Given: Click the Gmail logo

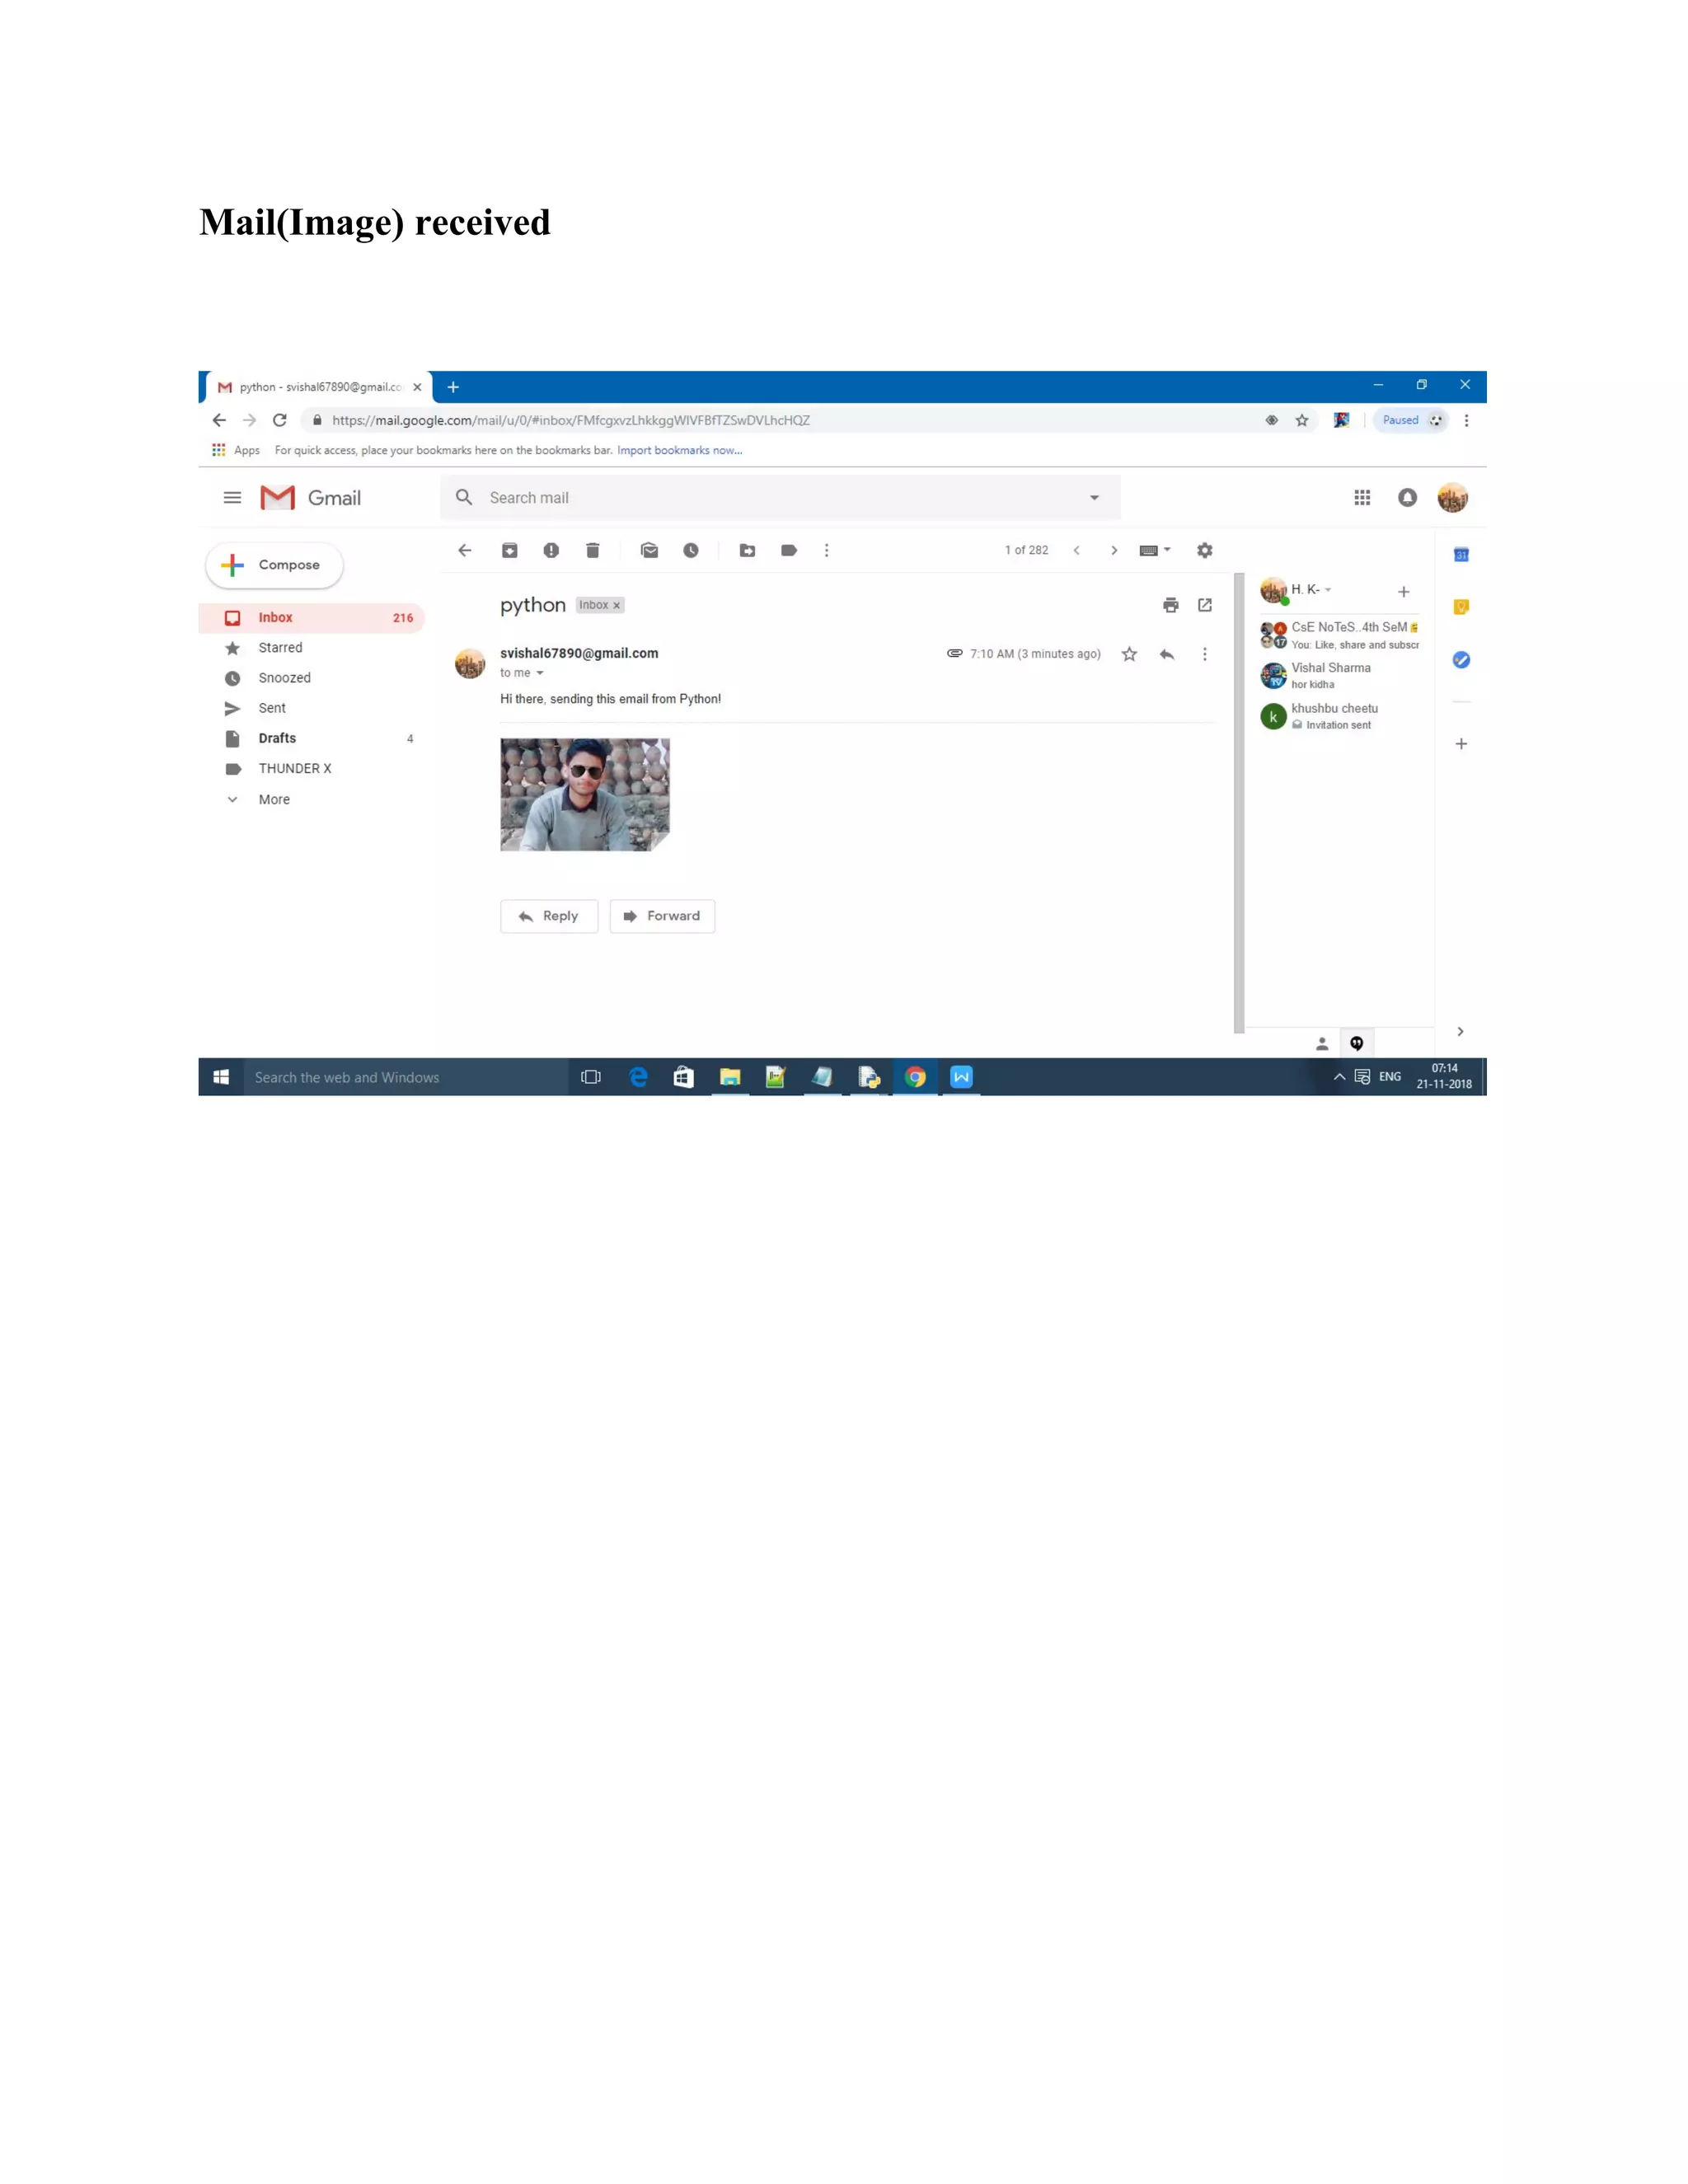Looking at the screenshot, I should click(310, 497).
